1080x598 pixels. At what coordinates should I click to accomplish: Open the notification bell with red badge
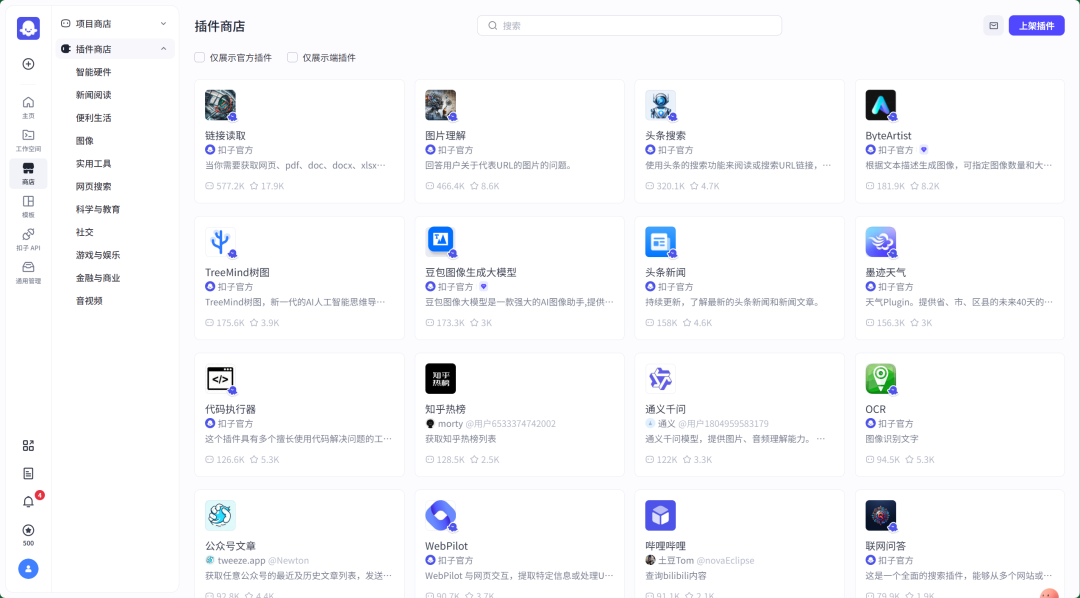point(28,501)
